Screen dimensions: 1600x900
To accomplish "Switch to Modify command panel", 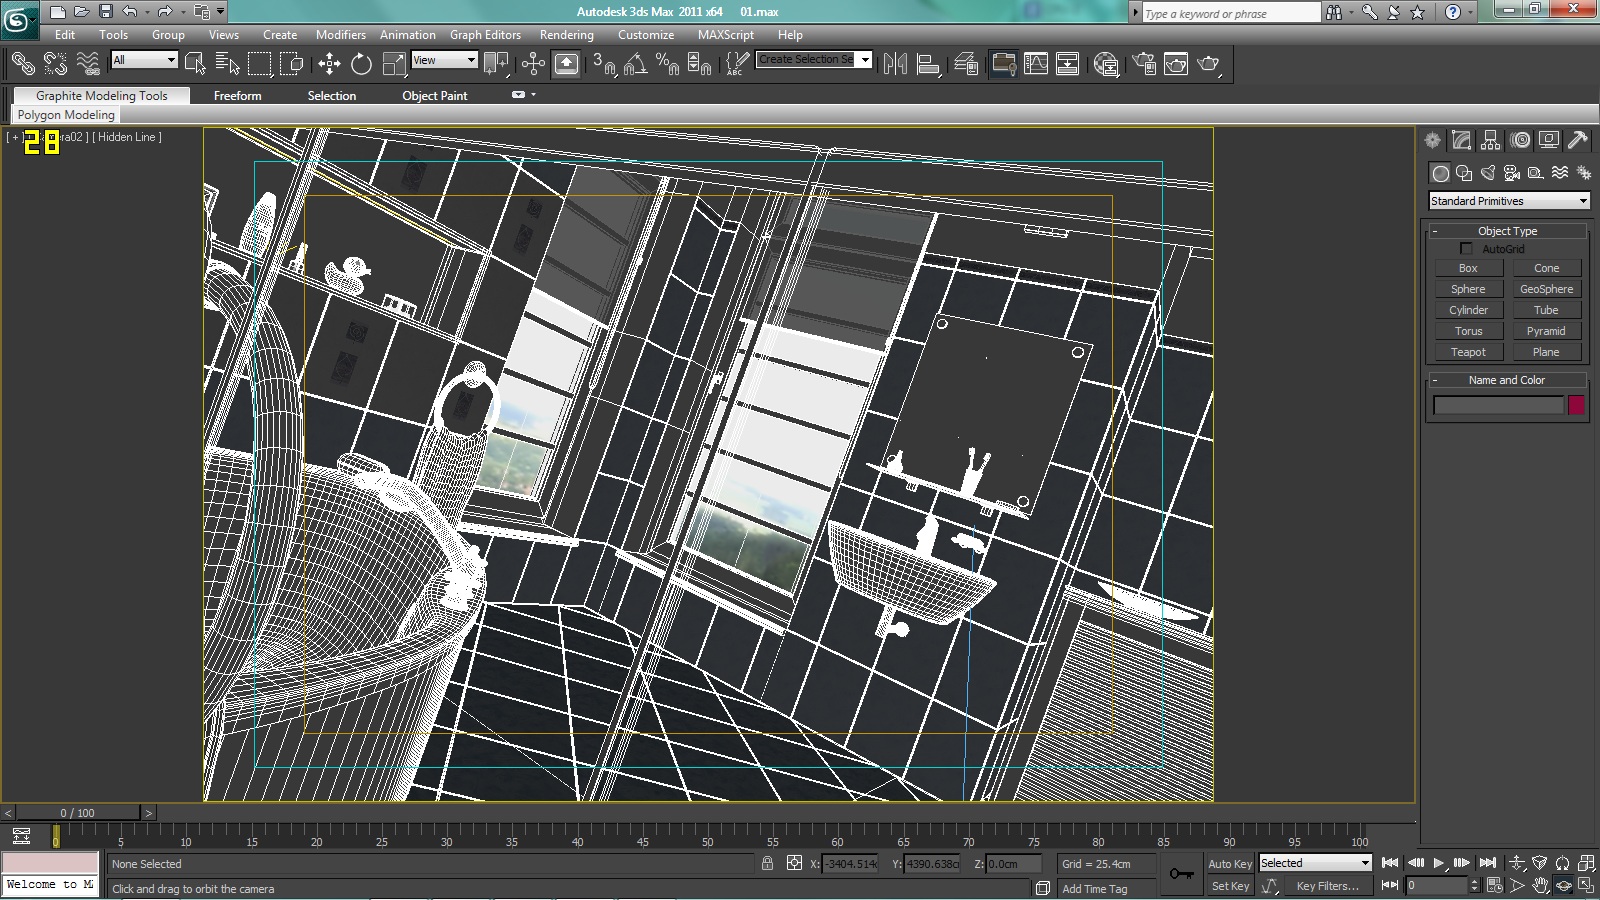I will pyautogui.click(x=1462, y=140).
